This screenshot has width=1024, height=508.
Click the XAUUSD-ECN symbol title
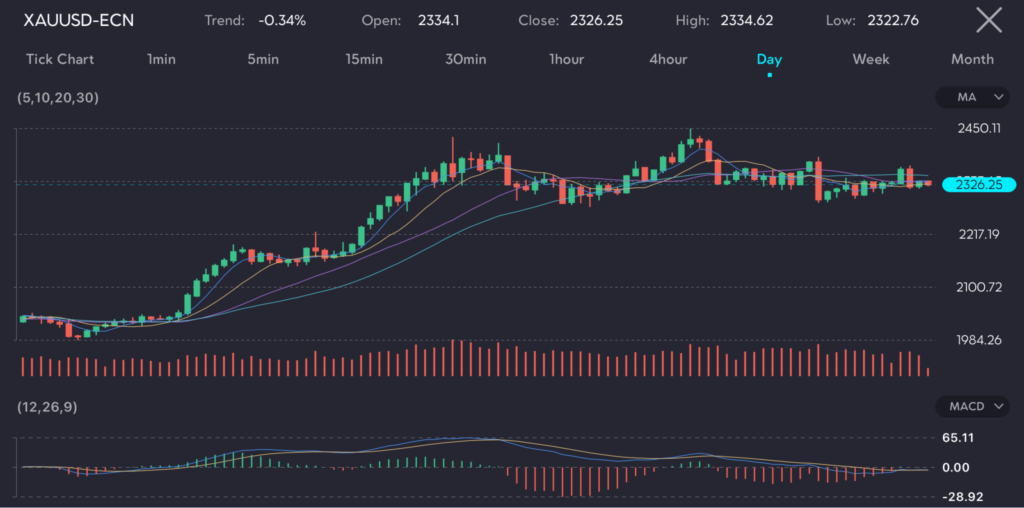[78, 20]
